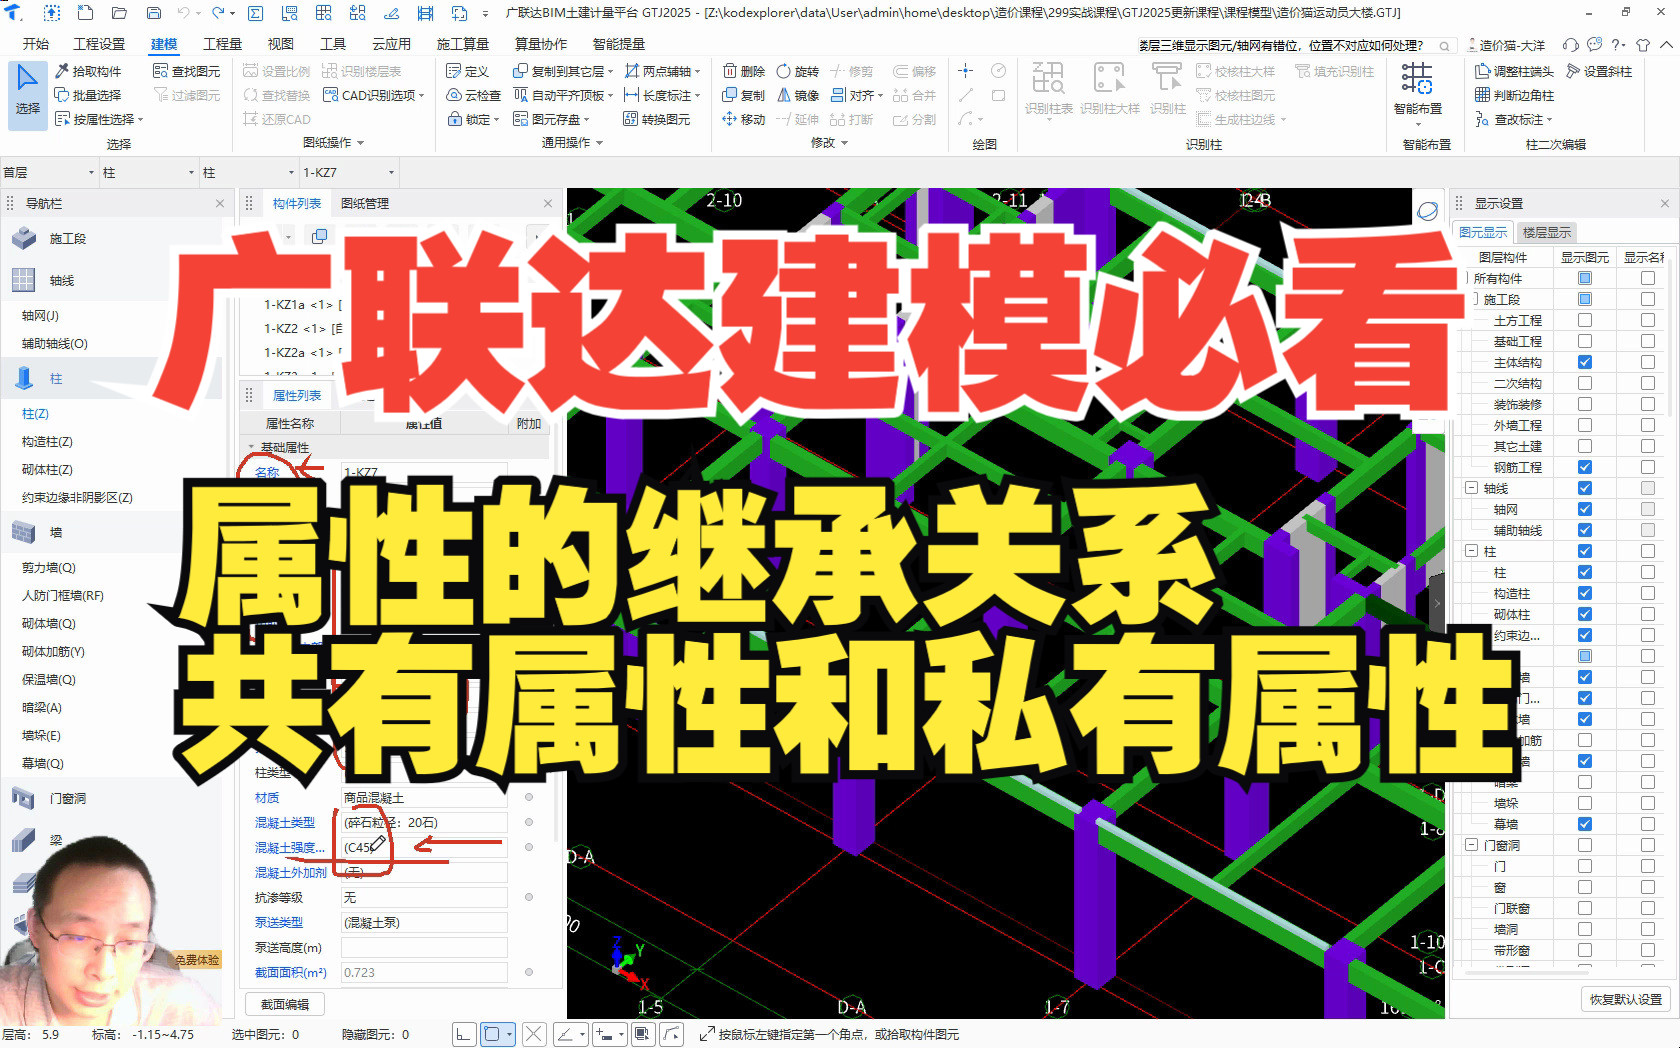This screenshot has height=1048, width=1680.
Task: Click 旋转 rotate tool
Action: (797, 71)
